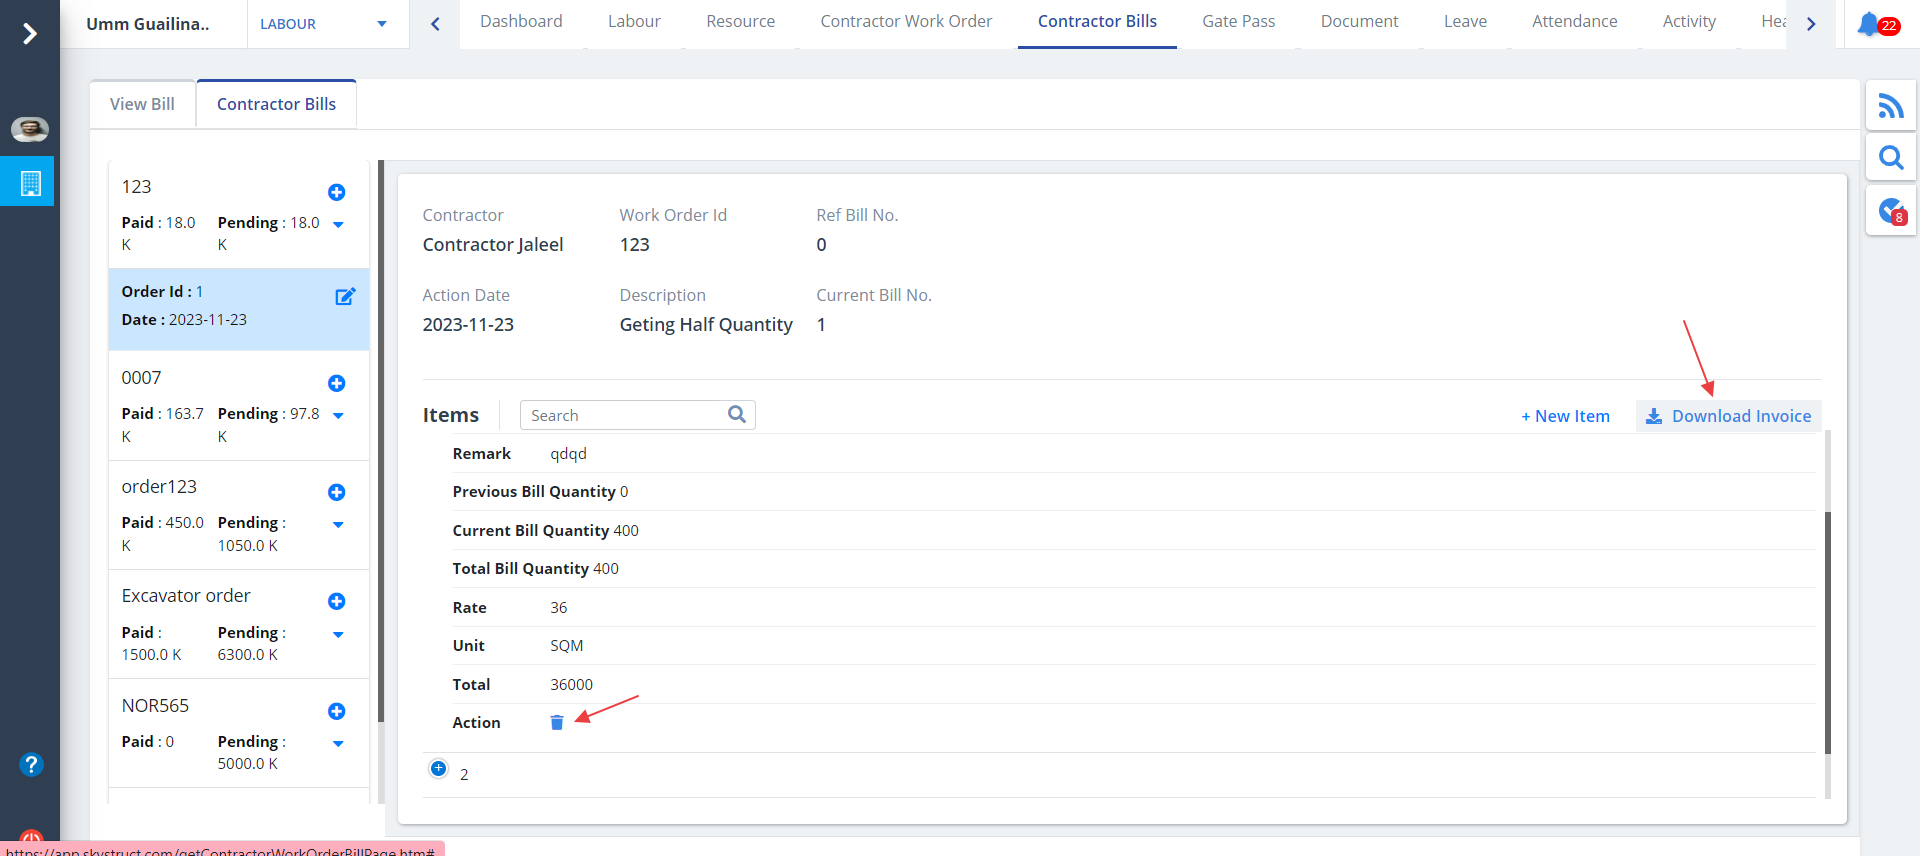Click the notification bell icon

click(1868, 24)
